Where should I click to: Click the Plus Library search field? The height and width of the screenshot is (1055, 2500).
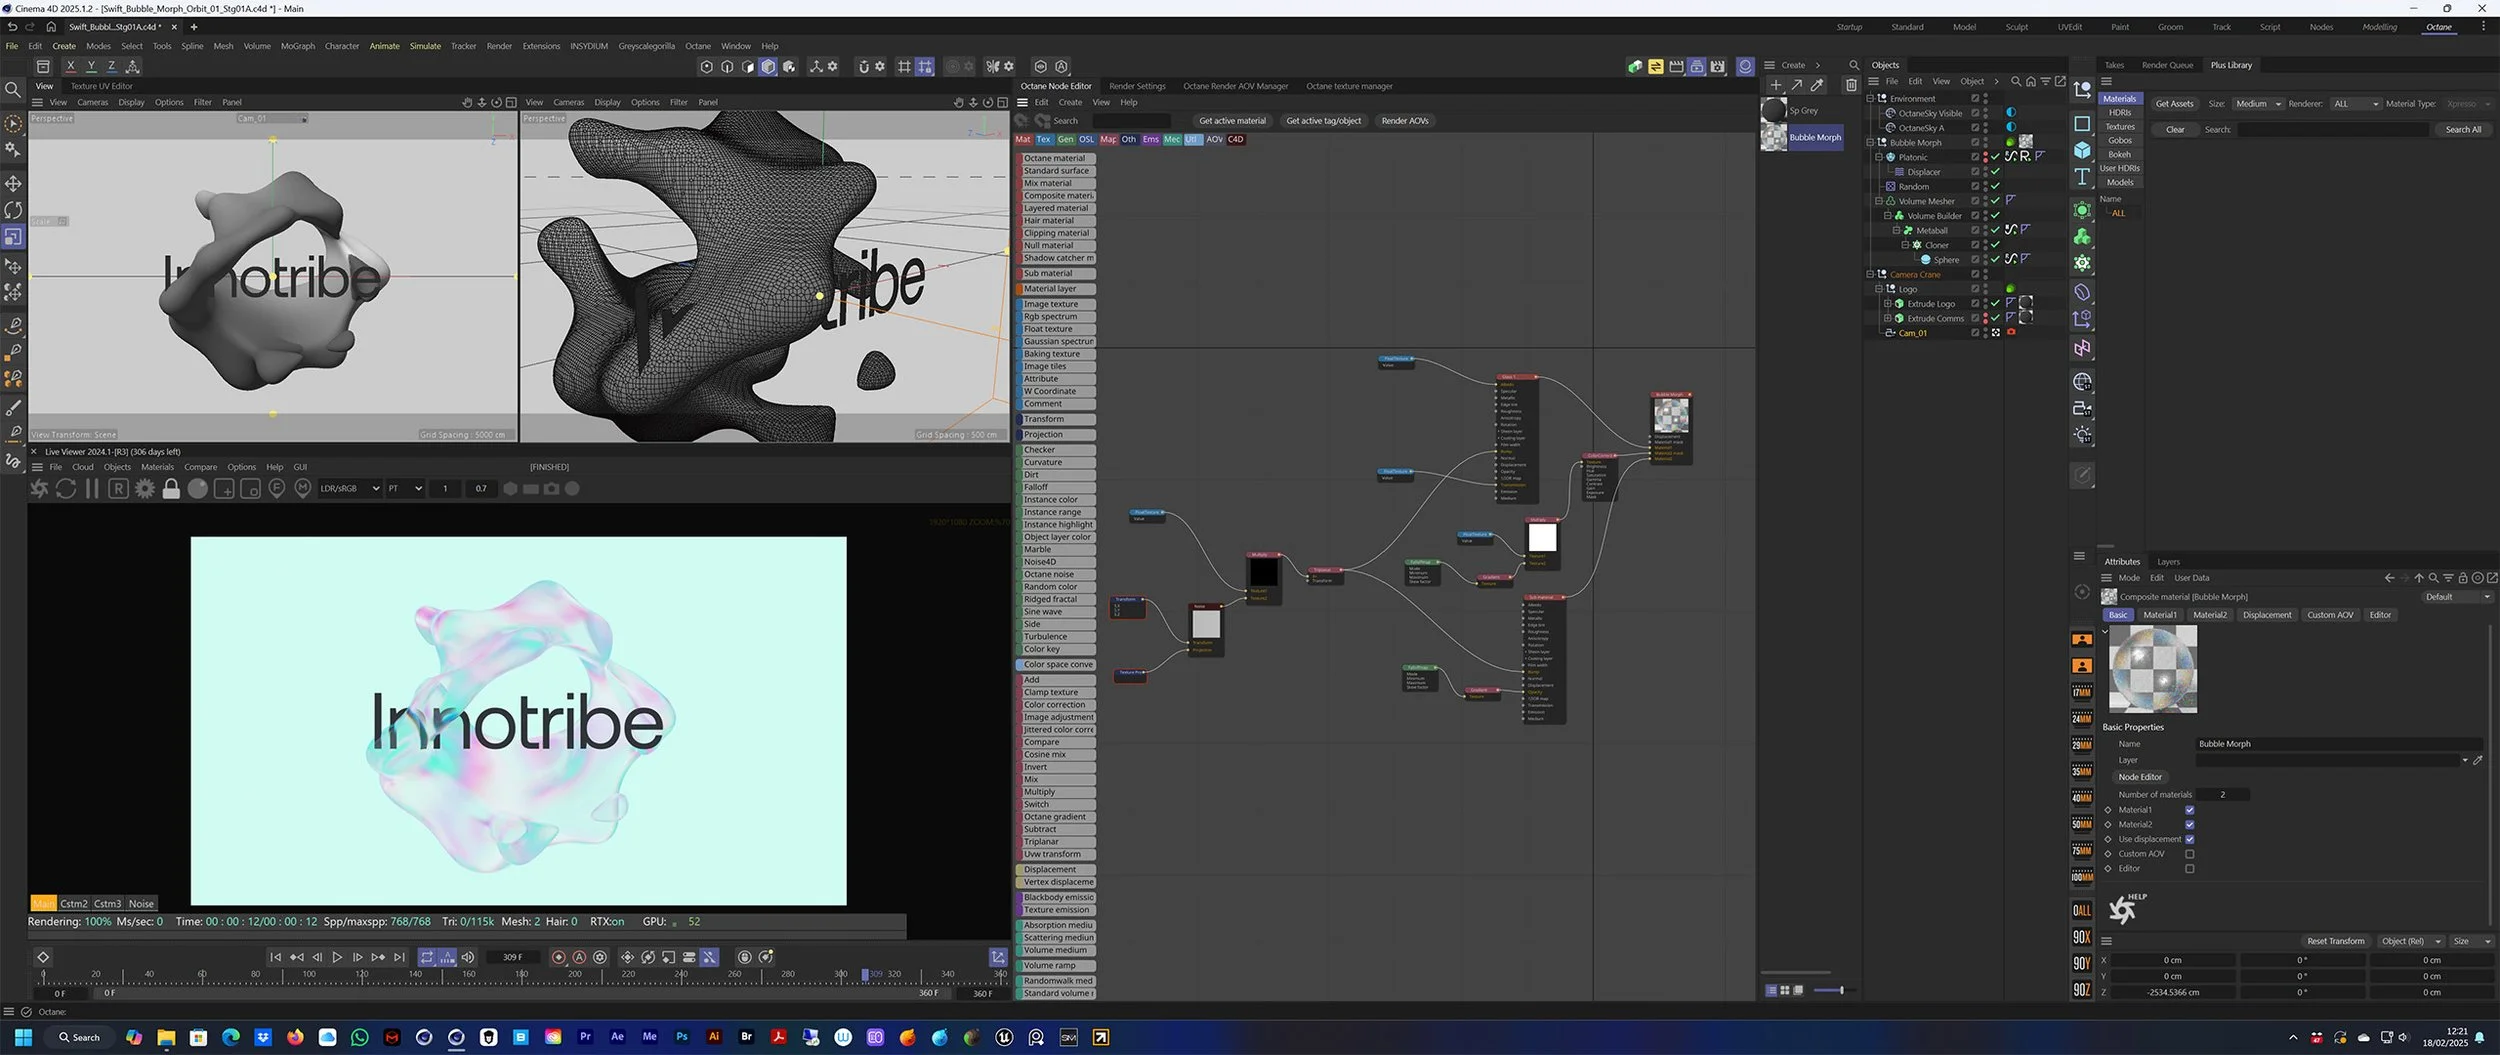(2332, 130)
